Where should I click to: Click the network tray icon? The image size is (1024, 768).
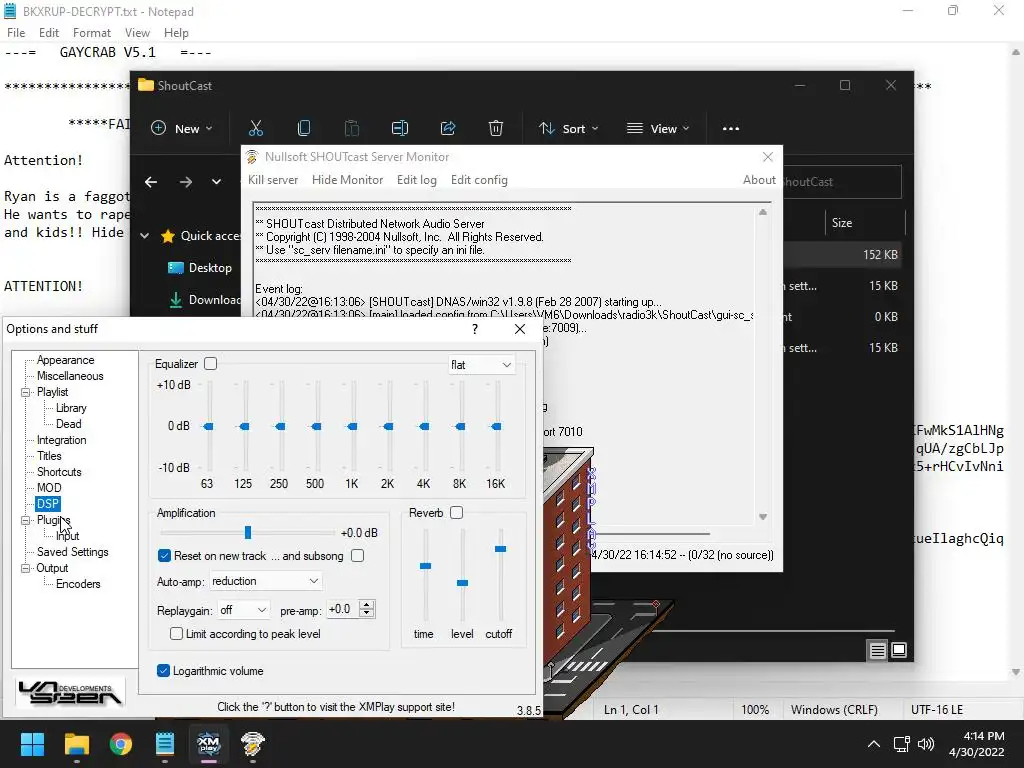[x=902, y=744]
